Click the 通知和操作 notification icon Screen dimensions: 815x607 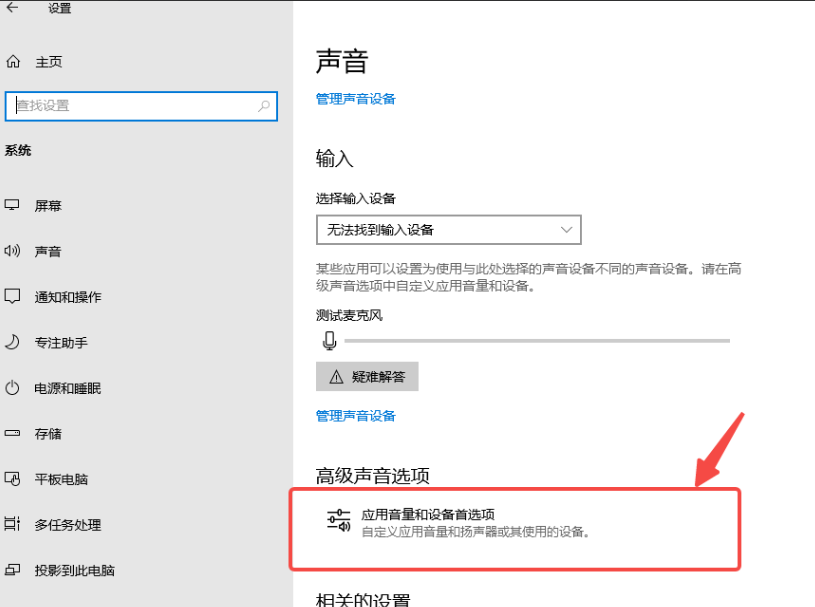(x=13, y=297)
